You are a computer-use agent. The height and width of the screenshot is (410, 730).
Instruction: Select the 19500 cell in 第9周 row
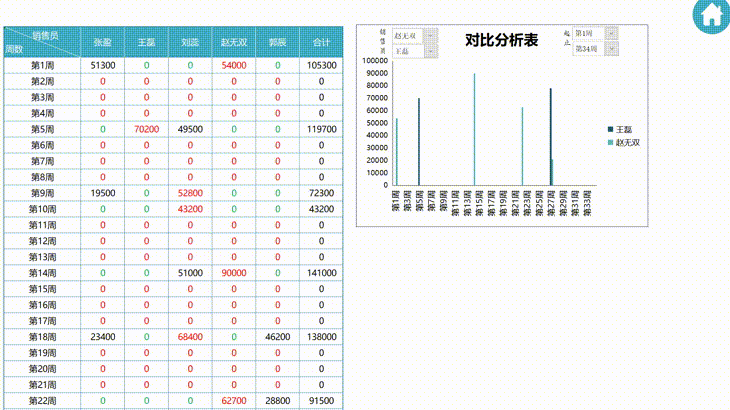click(x=102, y=193)
